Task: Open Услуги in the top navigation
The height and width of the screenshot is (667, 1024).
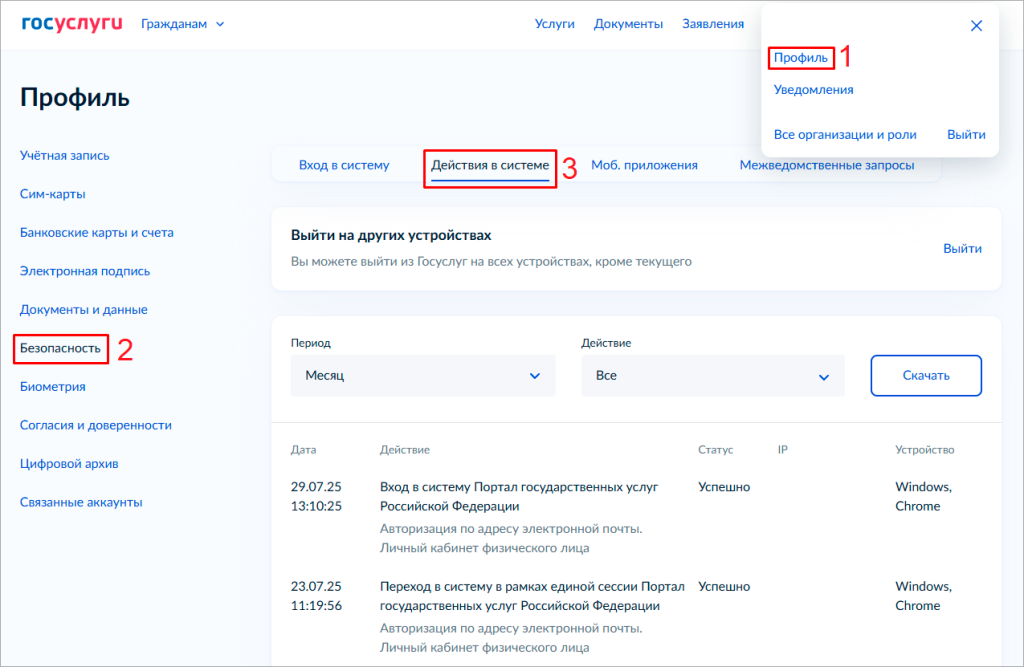Action: click(554, 24)
